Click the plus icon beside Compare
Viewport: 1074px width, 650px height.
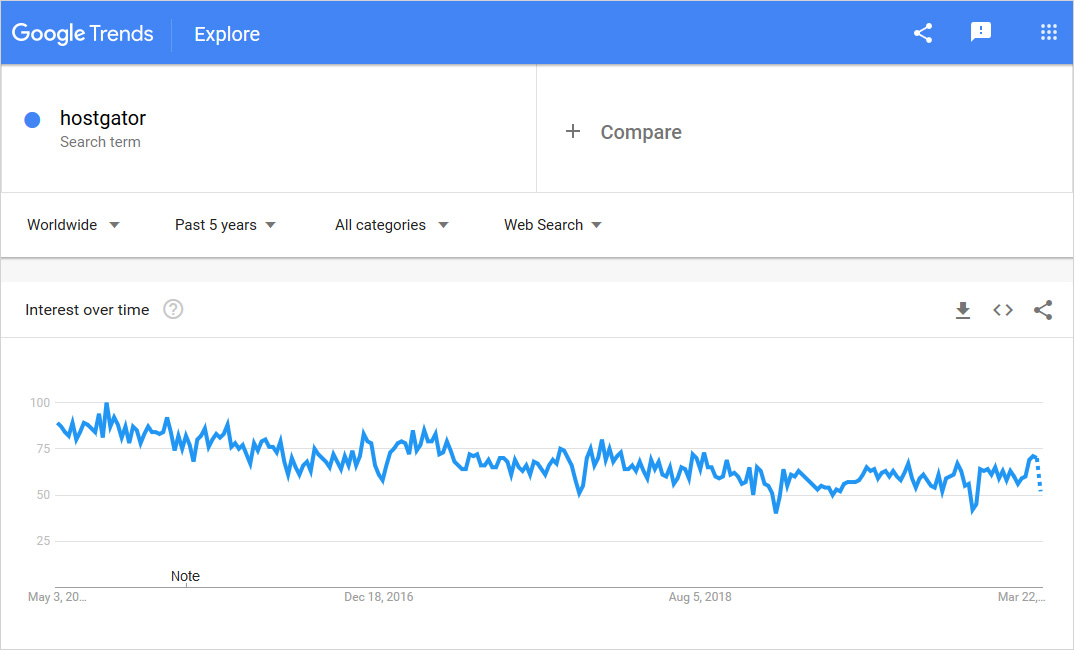pyautogui.click(x=573, y=132)
